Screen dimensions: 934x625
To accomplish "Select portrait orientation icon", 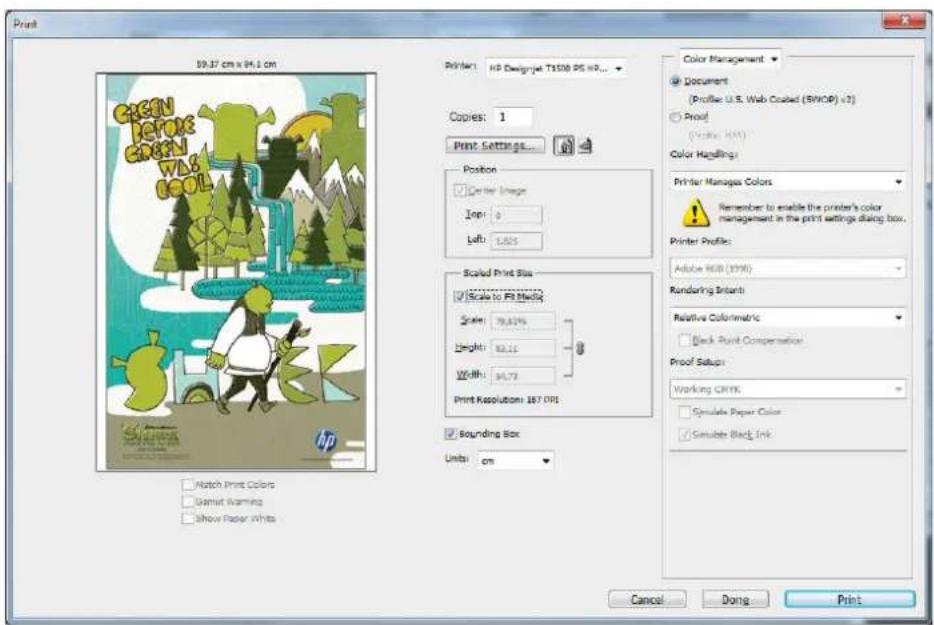I will coord(563,145).
